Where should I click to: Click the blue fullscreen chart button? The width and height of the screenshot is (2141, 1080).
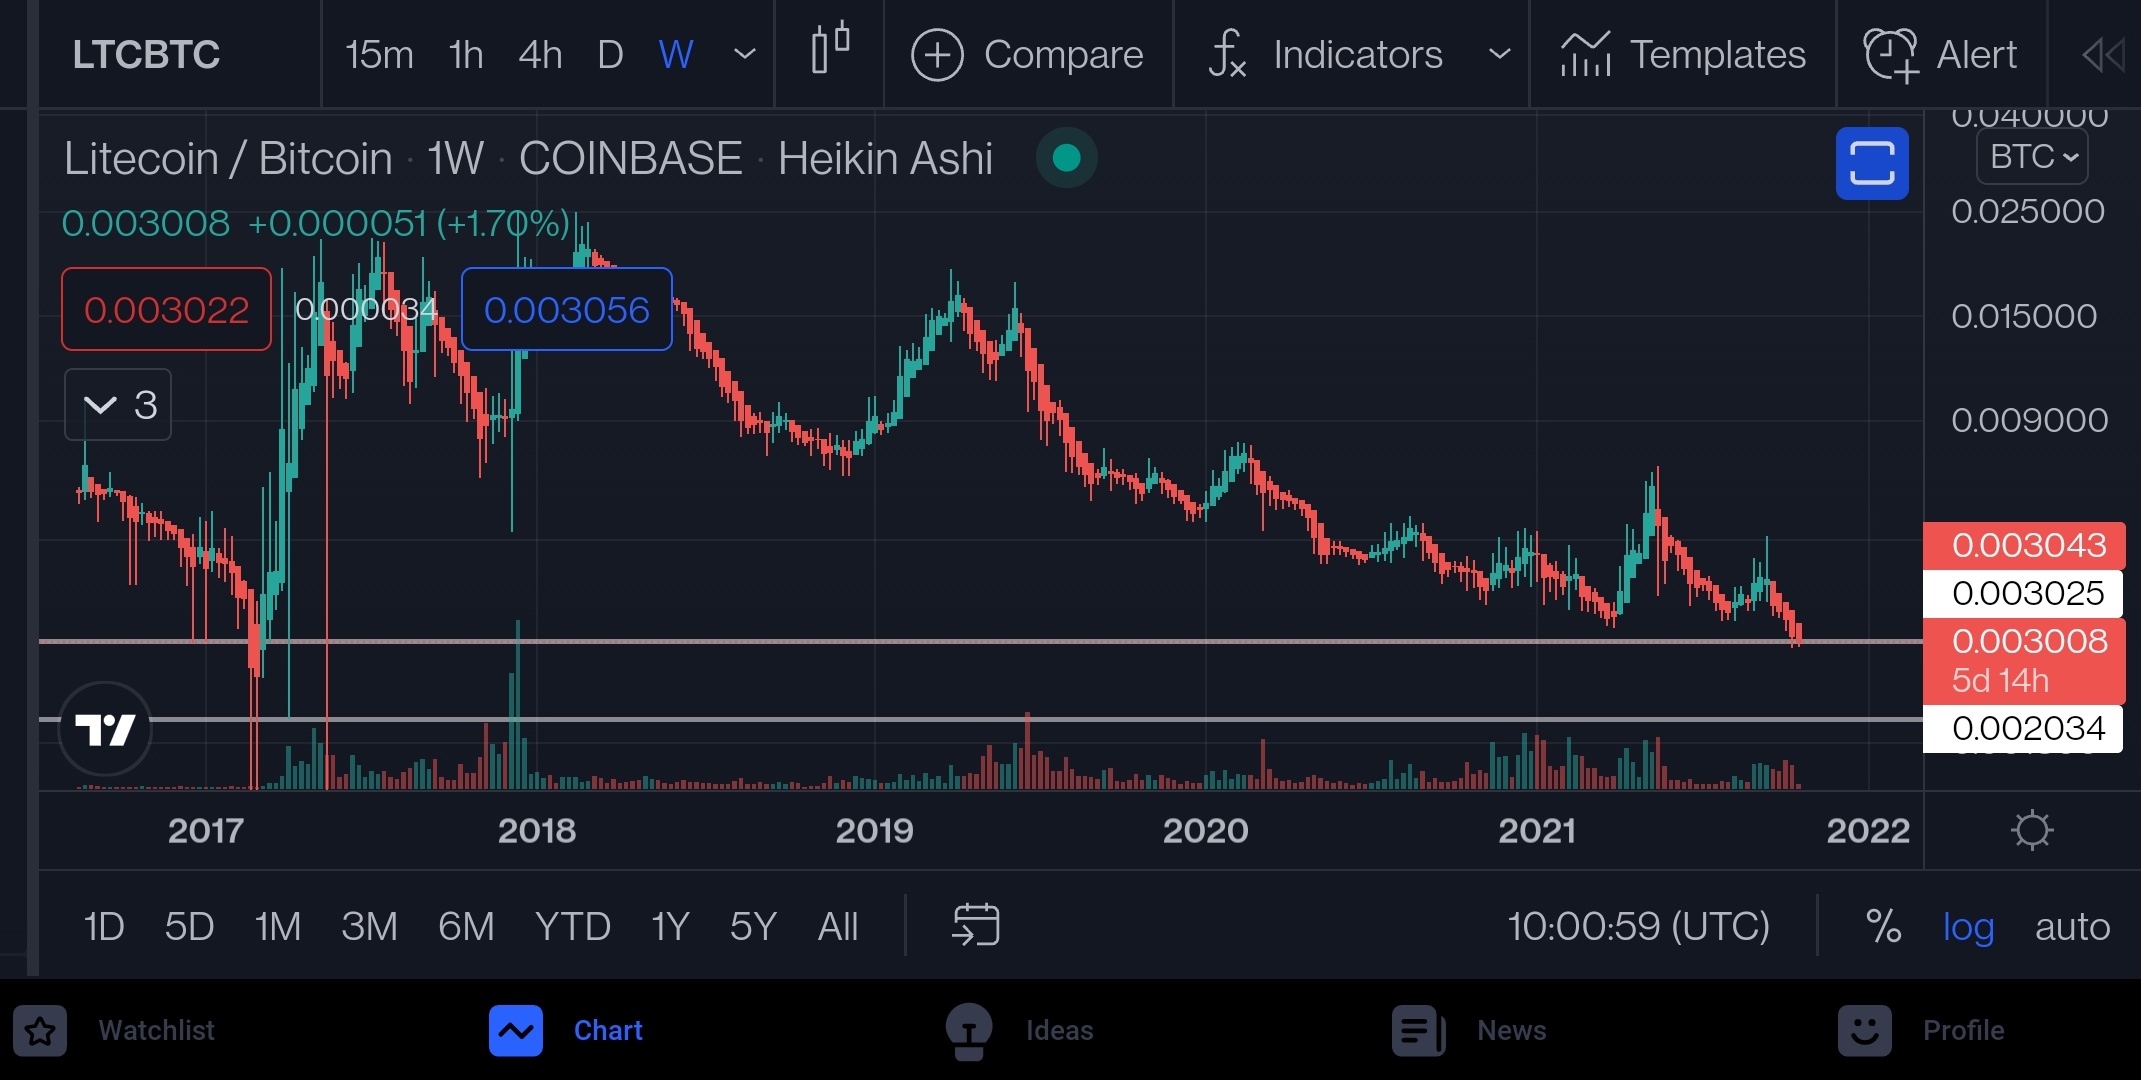pos(1872,163)
